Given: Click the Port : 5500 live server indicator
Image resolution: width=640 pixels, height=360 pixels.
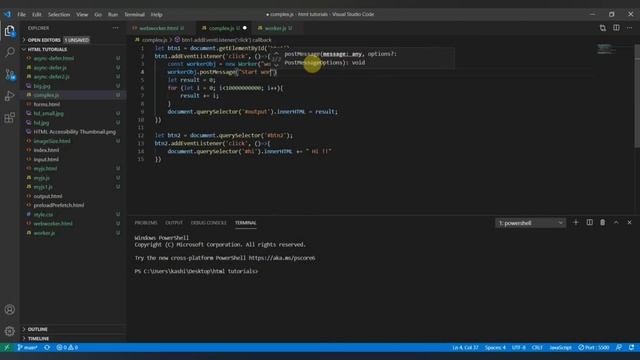Looking at the screenshot, I should (593, 347).
